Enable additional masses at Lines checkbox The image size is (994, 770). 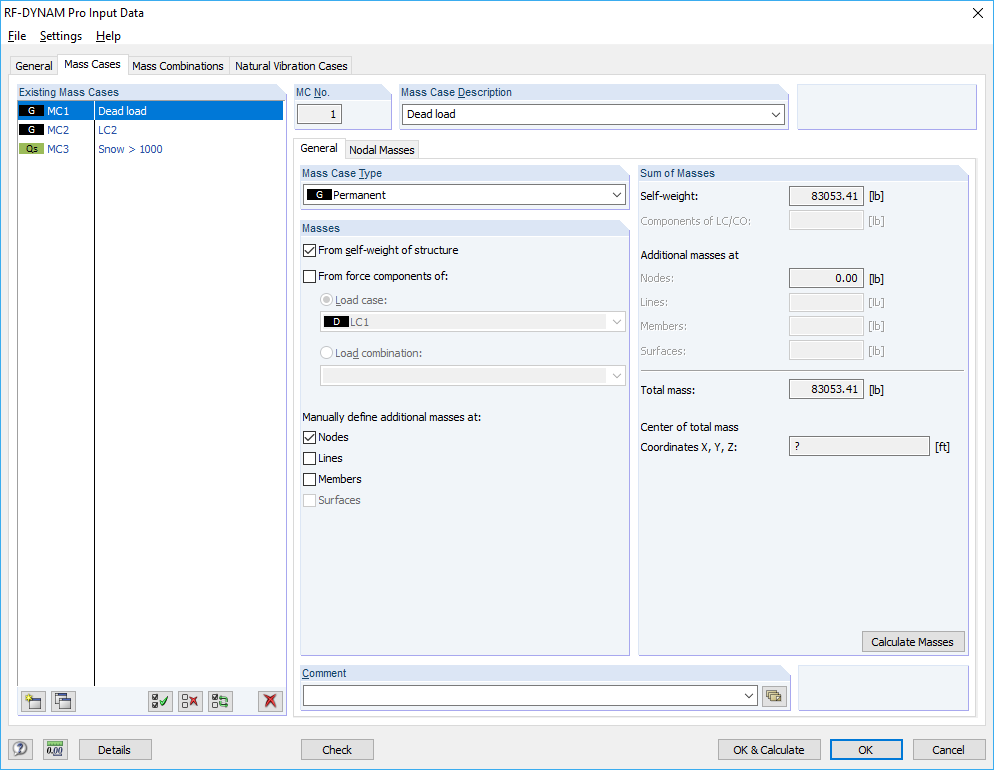pyautogui.click(x=309, y=458)
